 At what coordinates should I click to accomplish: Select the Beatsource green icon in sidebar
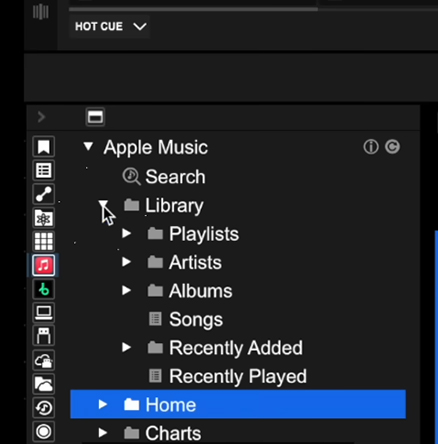[44, 289]
